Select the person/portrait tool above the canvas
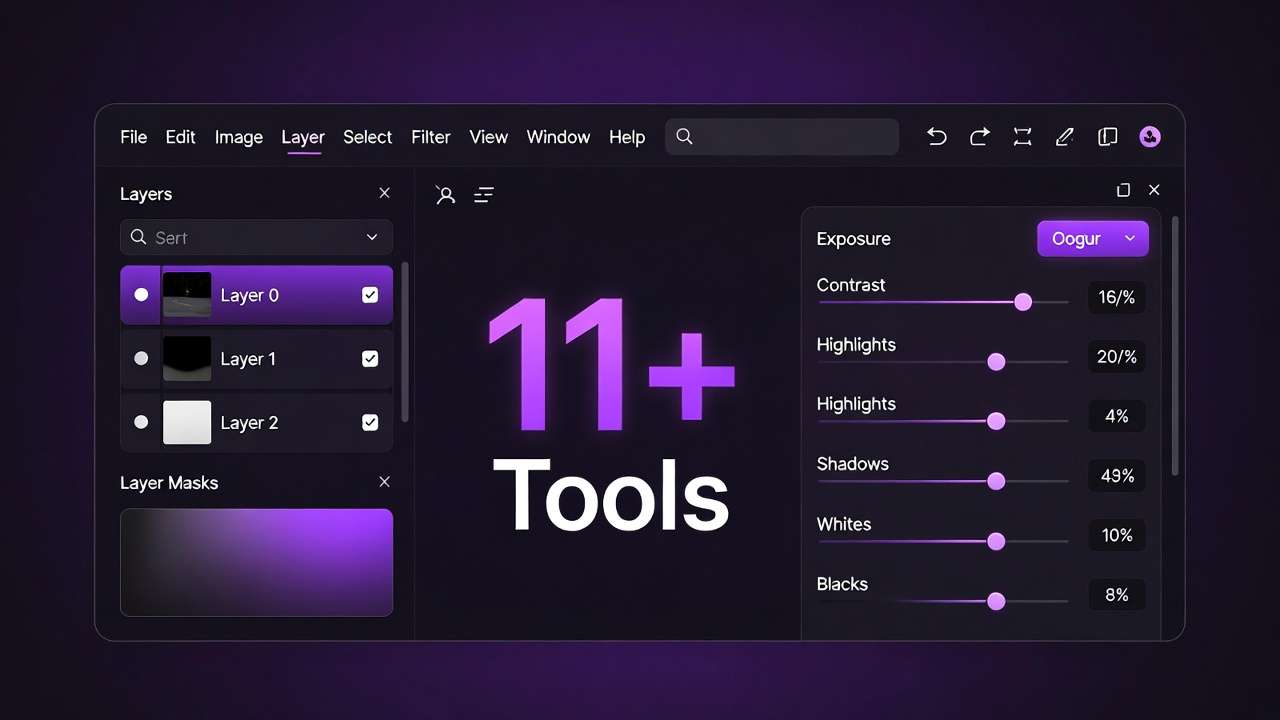This screenshot has height=720, width=1280. pos(445,194)
